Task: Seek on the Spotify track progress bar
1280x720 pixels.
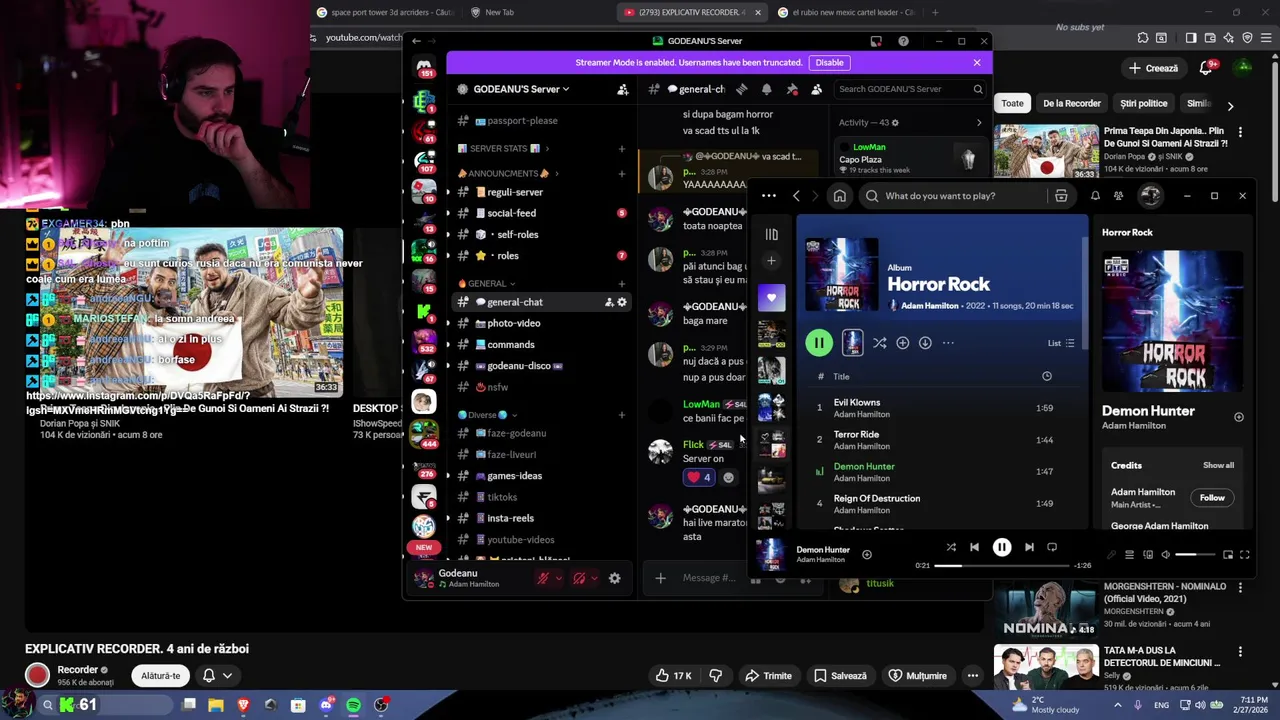Action: (x=1002, y=565)
